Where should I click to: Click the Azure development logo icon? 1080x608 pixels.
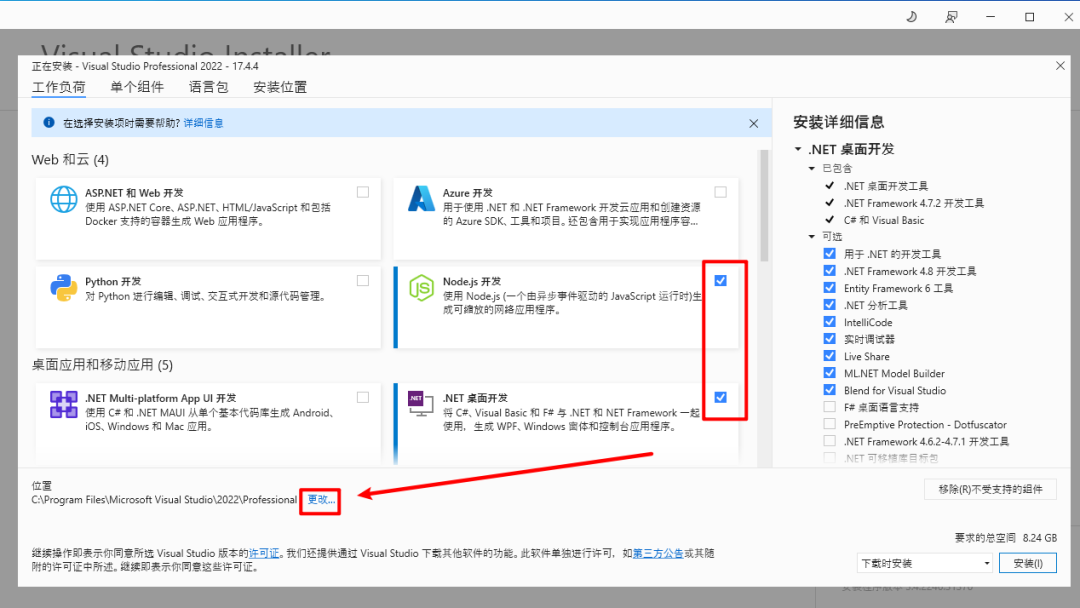pyautogui.click(x=421, y=199)
